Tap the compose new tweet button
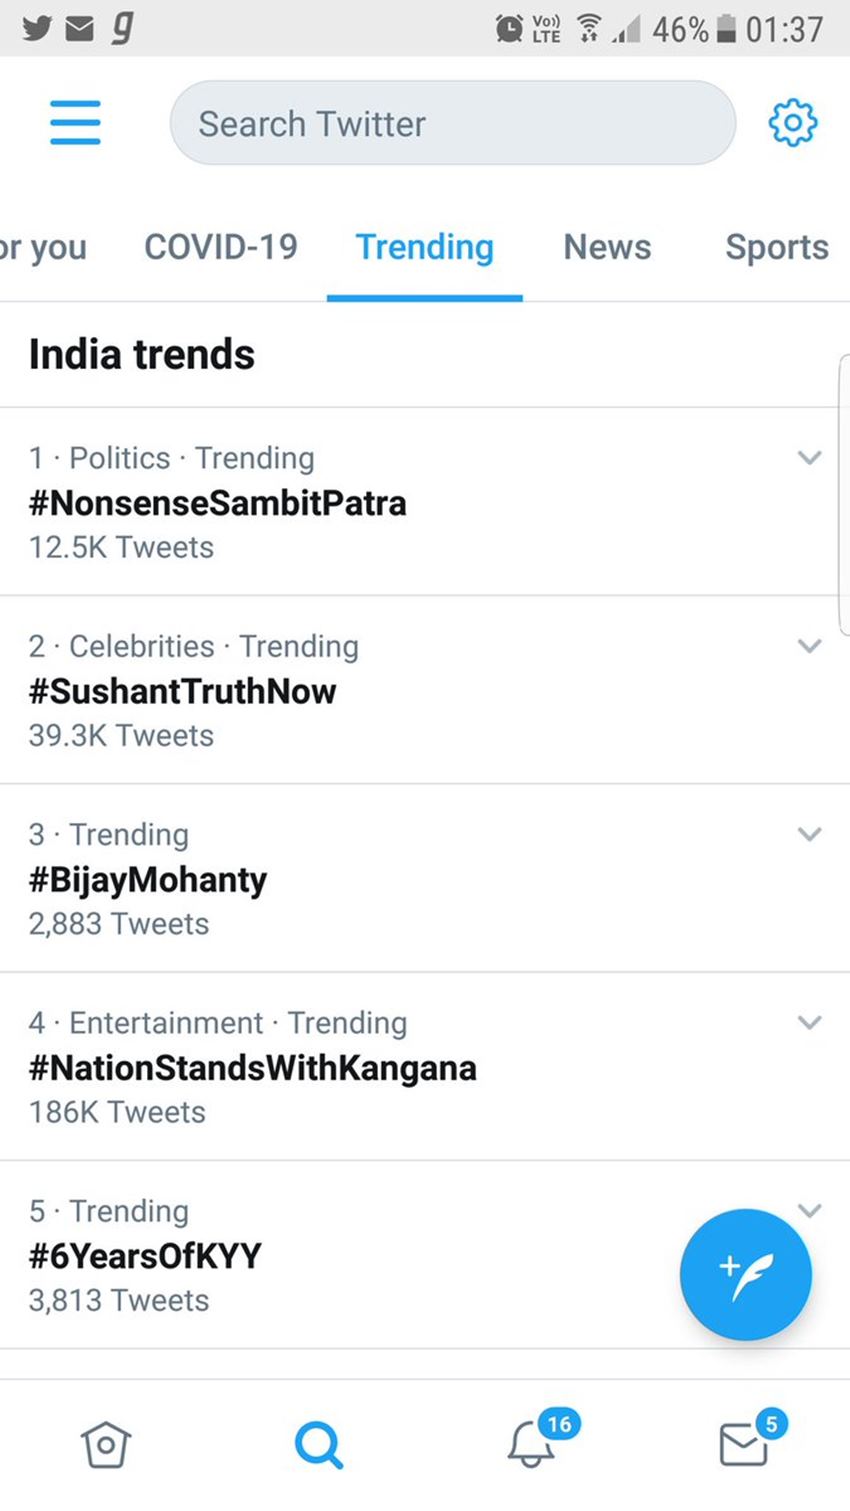Screen dimensions: 850x1511 [x=745, y=1275]
